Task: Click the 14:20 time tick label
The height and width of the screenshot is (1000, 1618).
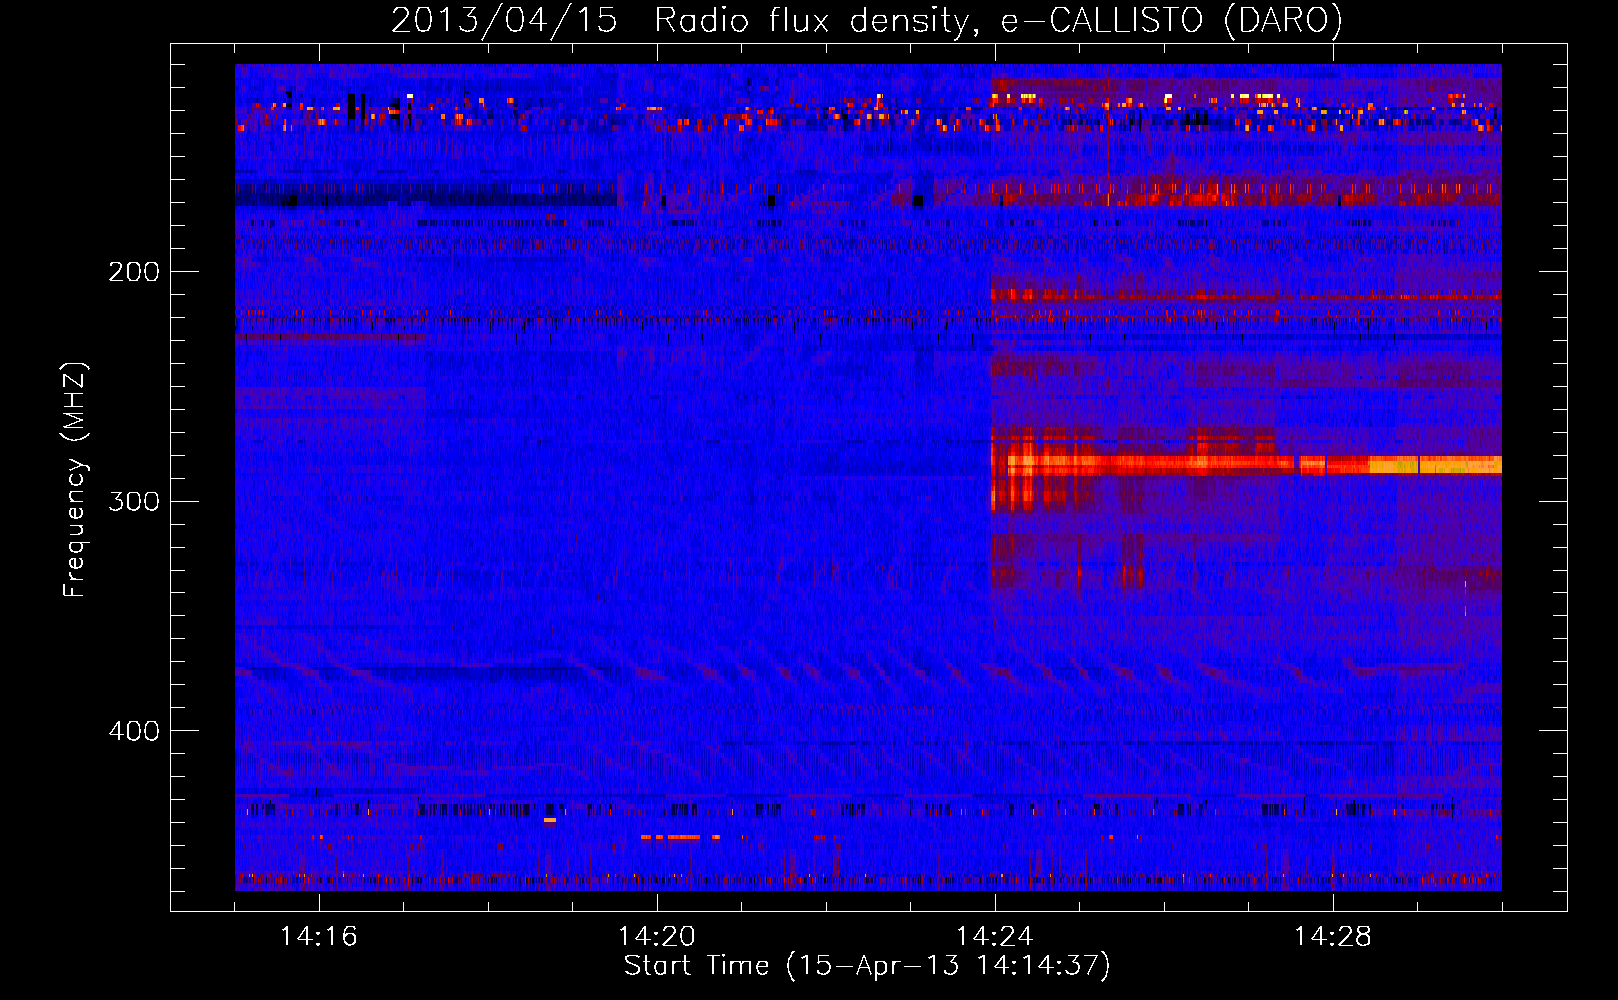Action: tap(657, 936)
